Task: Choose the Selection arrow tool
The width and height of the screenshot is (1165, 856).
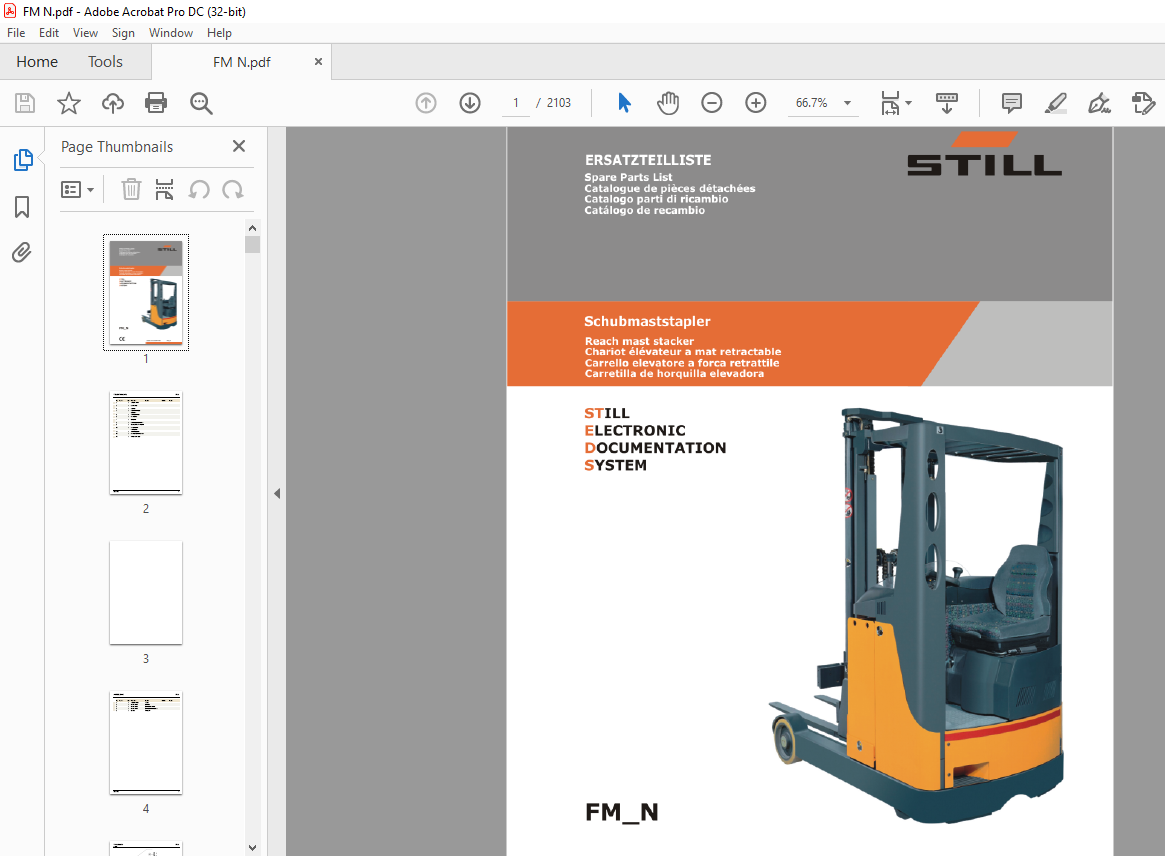Action: pyautogui.click(x=624, y=103)
